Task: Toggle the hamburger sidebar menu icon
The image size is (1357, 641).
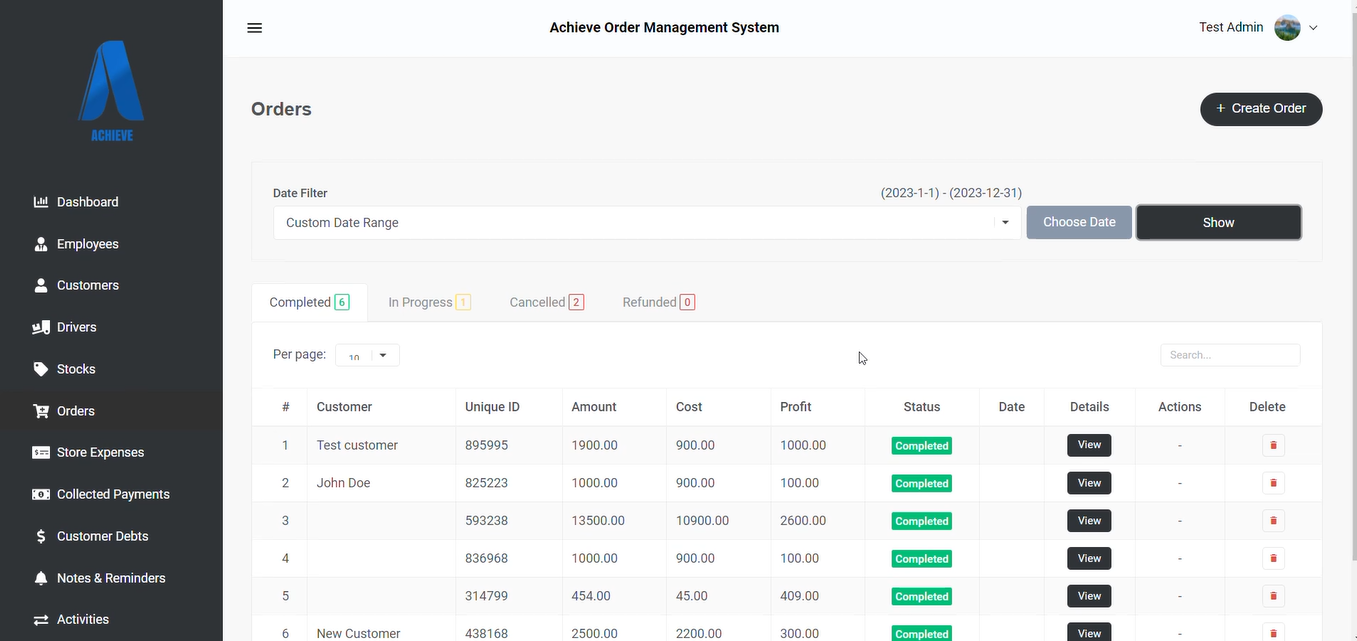Action: click(x=254, y=28)
